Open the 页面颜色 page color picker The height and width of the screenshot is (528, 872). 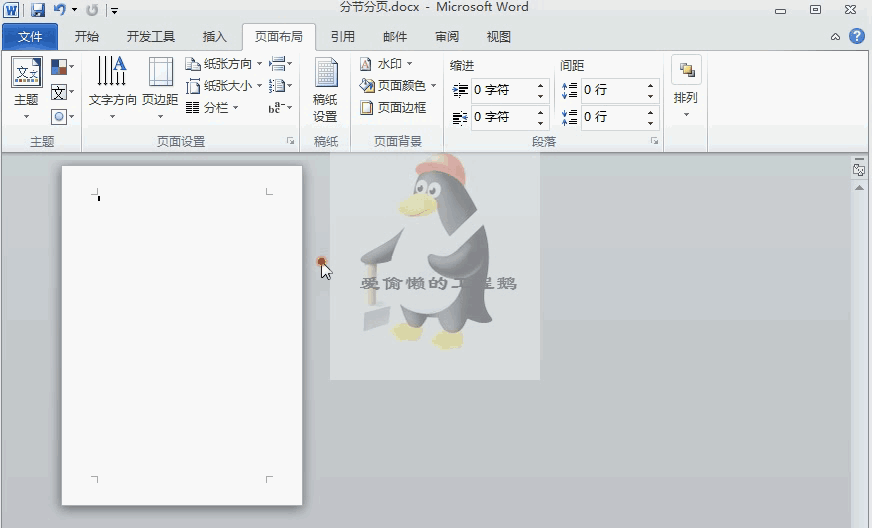pos(399,86)
